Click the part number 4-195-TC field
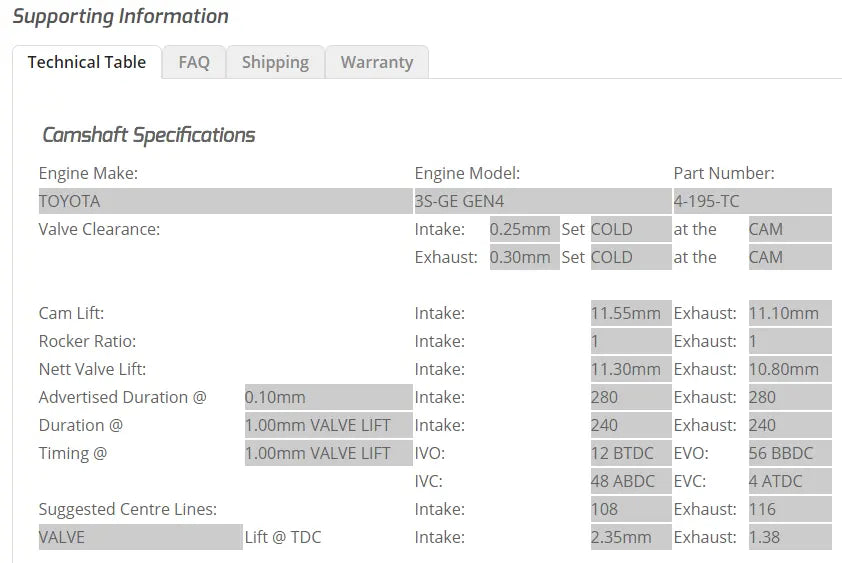Viewport: 842px width, 563px height. (x=752, y=201)
